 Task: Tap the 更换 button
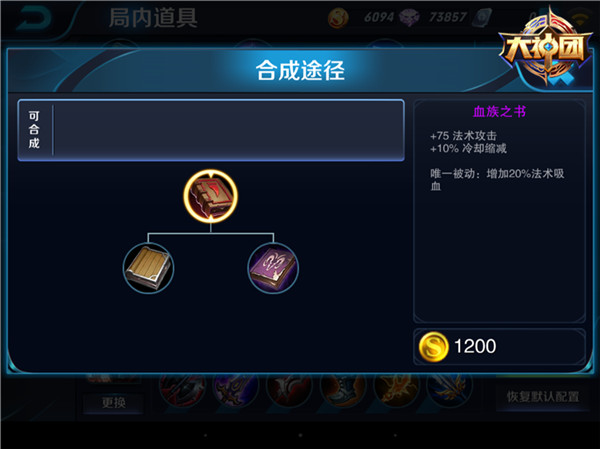[x=114, y=403]
